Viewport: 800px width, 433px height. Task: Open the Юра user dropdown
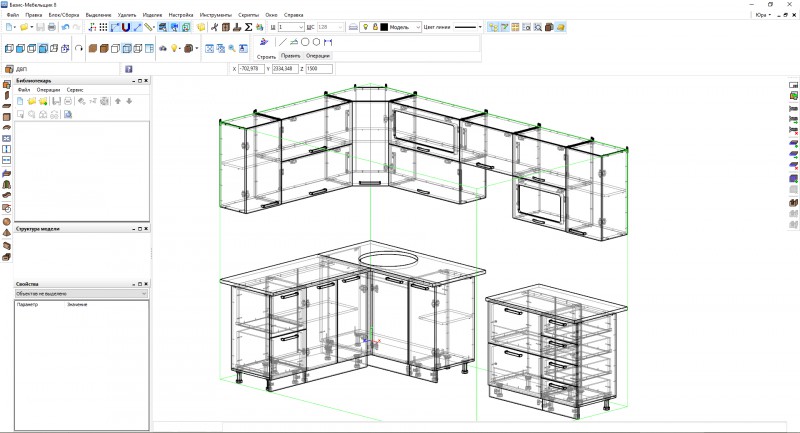point(763,15)
